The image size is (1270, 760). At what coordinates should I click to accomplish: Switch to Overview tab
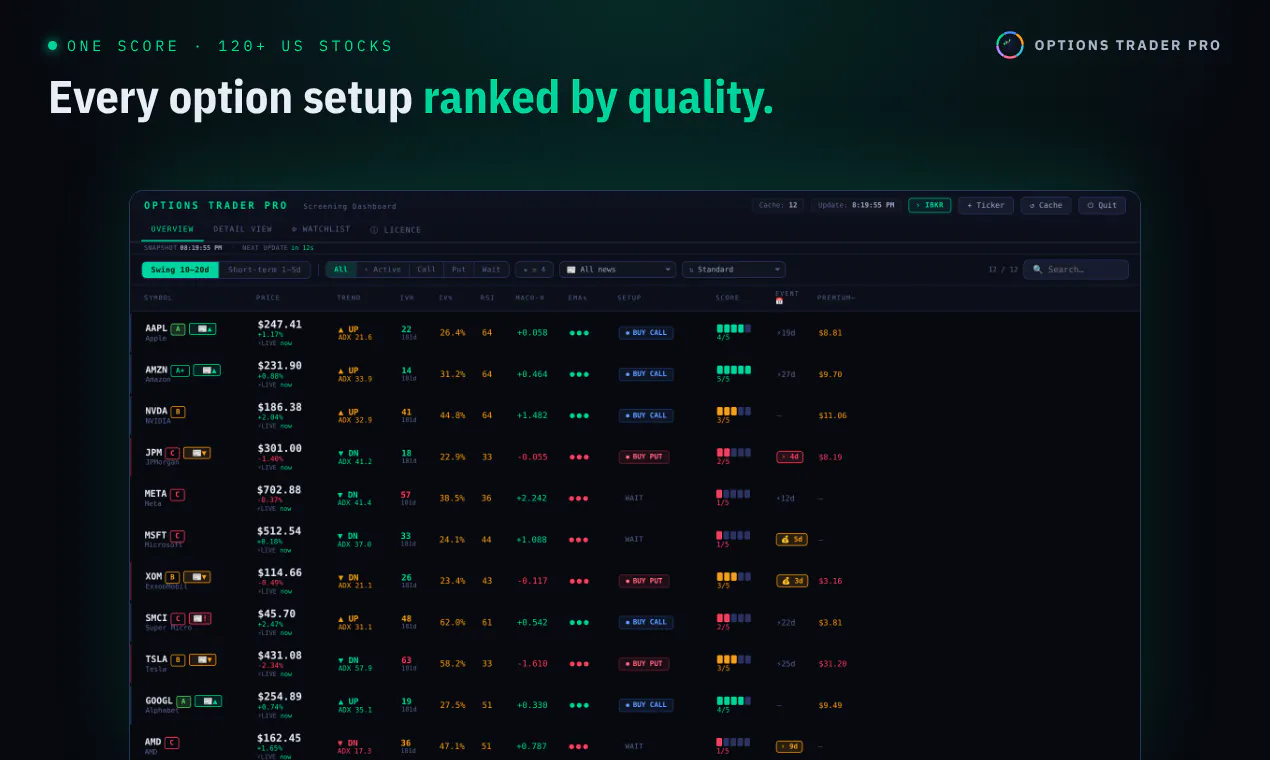(x=173, y=229)
